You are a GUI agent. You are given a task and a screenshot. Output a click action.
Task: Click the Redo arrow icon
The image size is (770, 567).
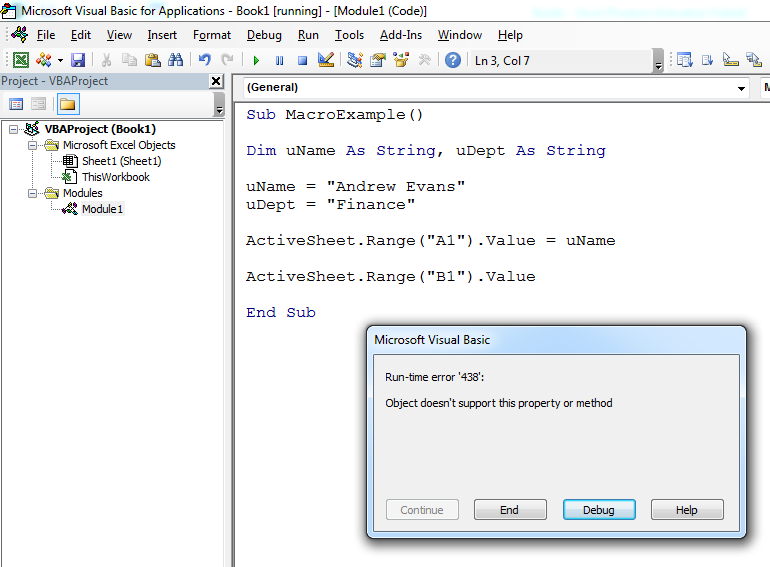pyautogui.click(x=227, y=60)
